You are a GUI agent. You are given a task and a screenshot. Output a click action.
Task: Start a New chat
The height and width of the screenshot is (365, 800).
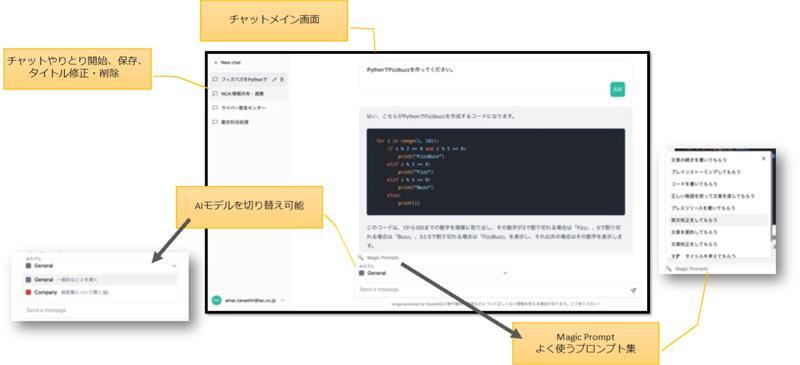tap(228, 62)
